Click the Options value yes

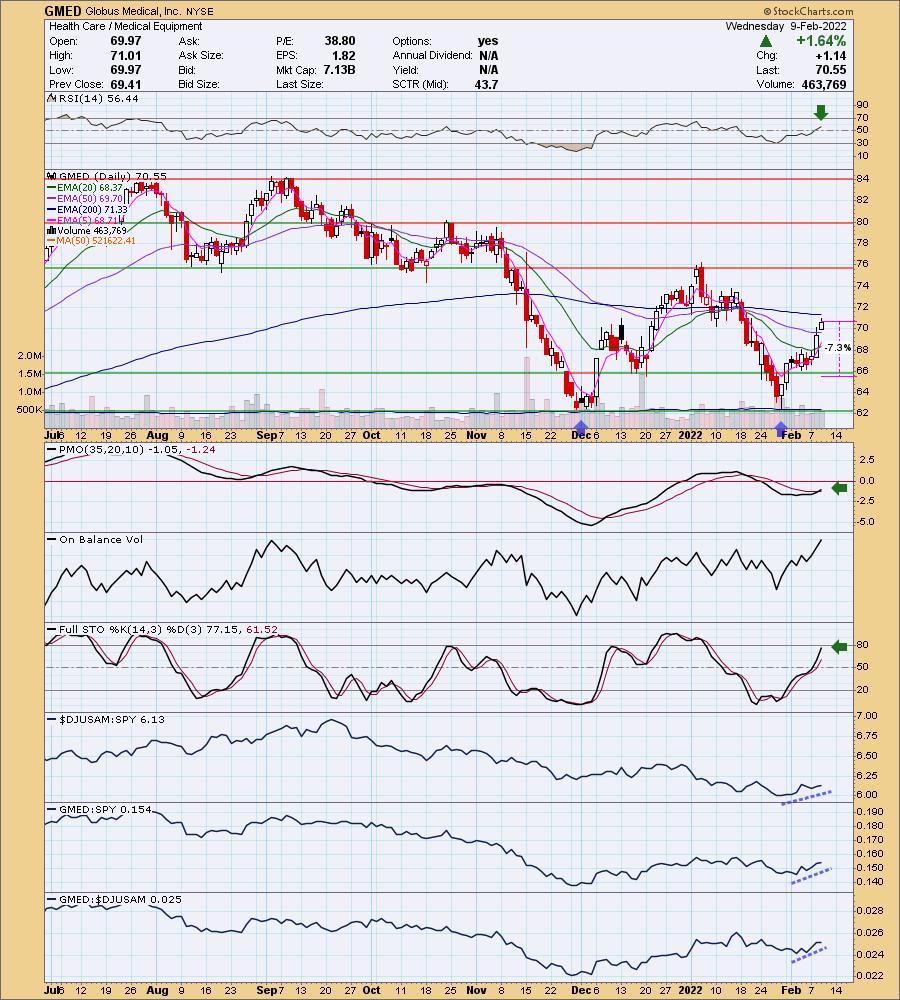[488, 41]
